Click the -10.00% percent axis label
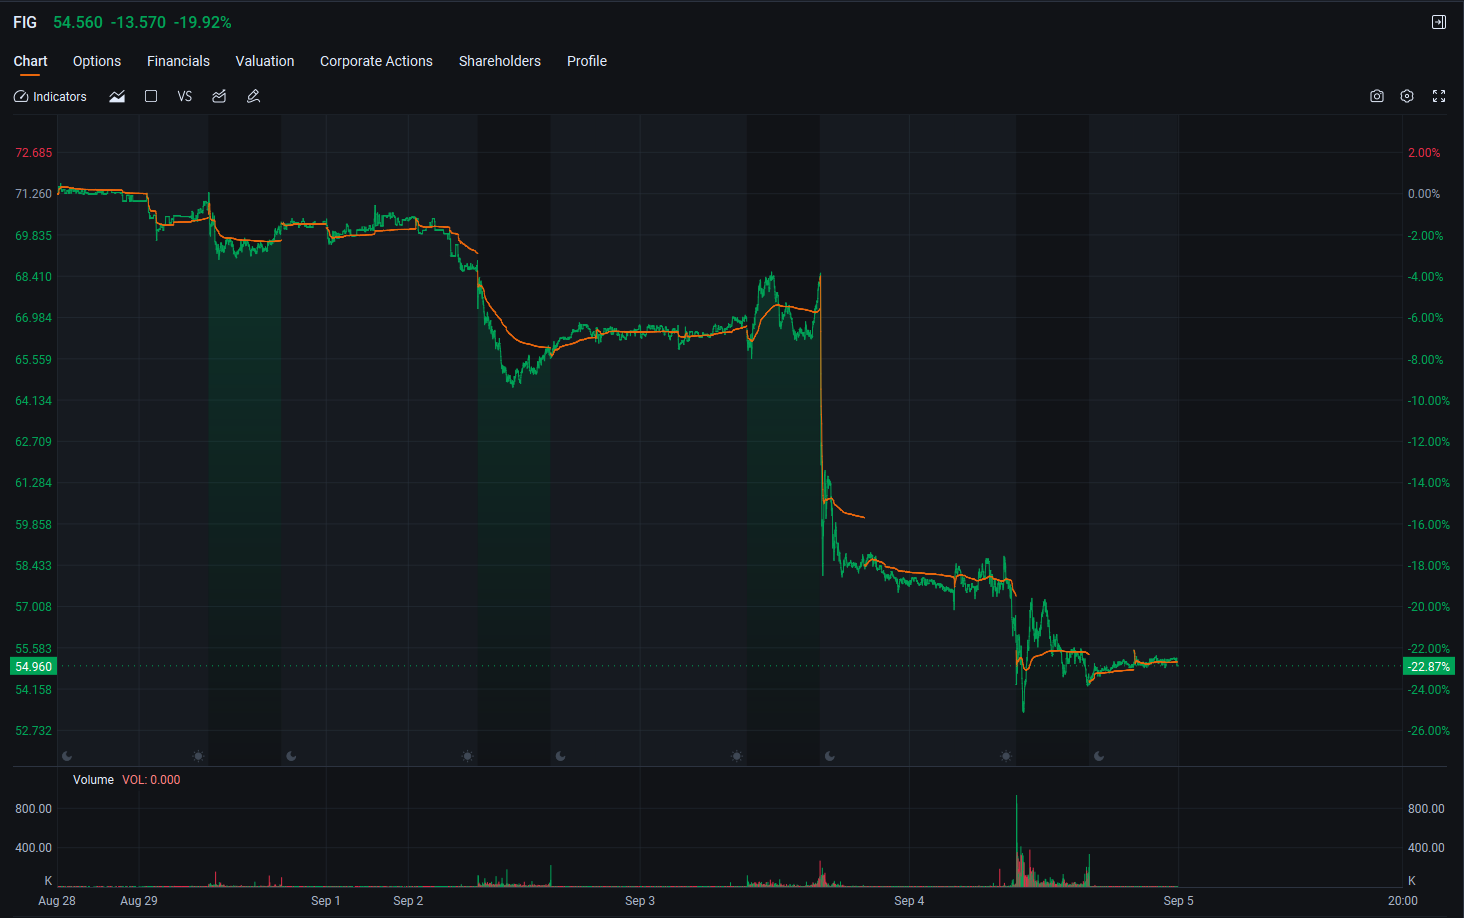The width and height of the screenshot is (1464, 918). [1429, 401]
